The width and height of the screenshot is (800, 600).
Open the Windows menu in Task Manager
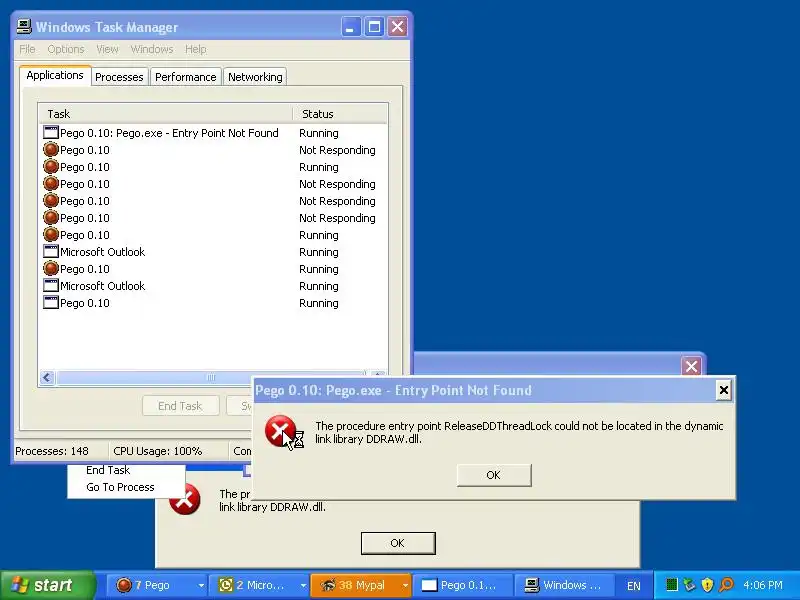click(152, 49)
